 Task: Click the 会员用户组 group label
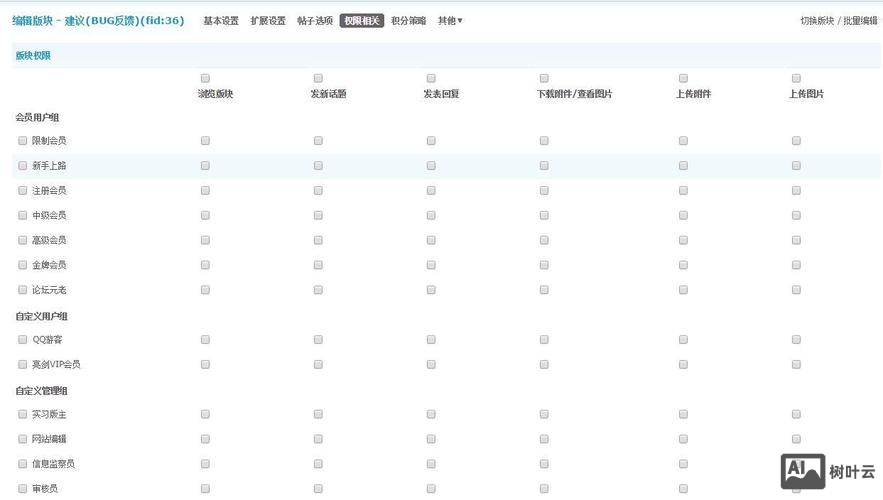tap(37, 117)
